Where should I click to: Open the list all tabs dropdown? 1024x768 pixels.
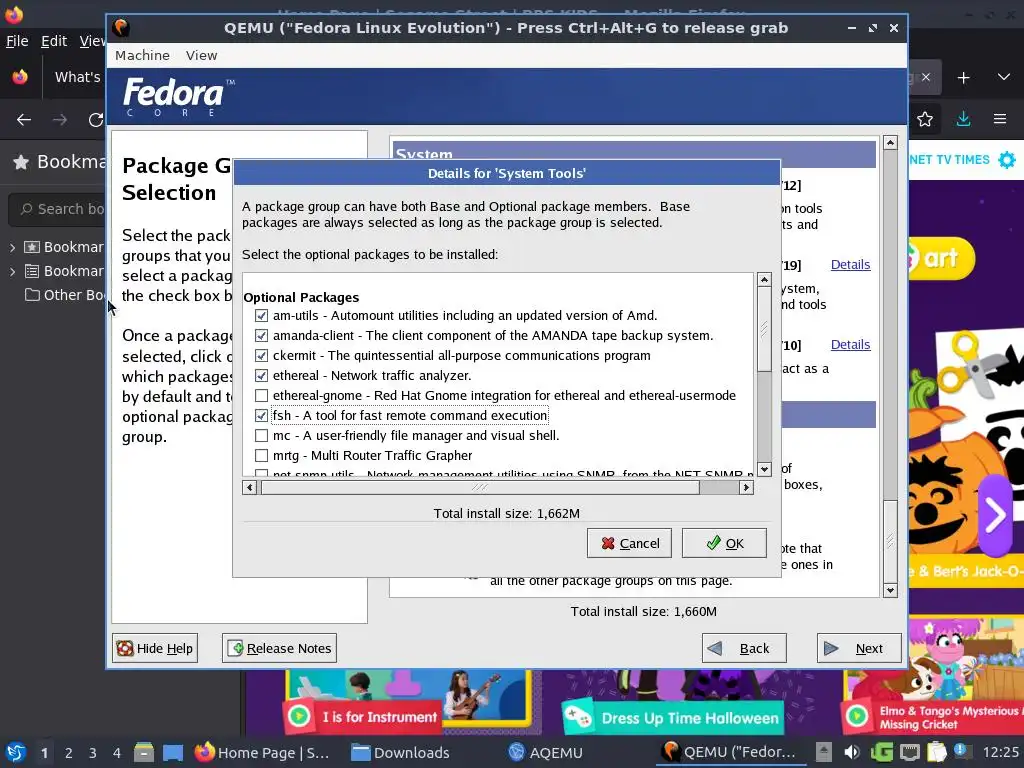pos(1004,77)
